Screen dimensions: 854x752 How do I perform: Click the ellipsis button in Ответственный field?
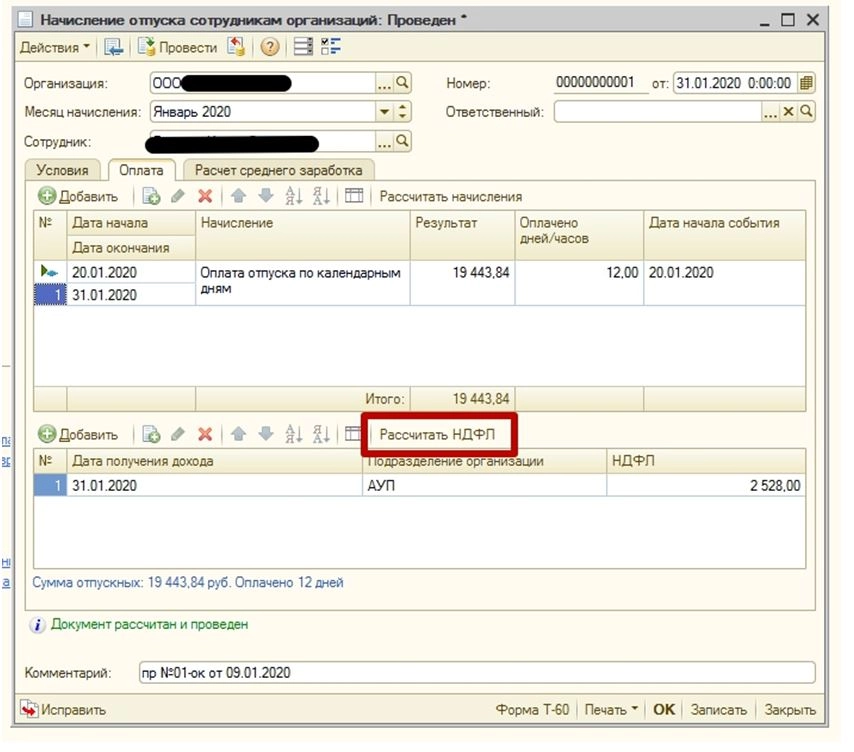click(770, 112)
